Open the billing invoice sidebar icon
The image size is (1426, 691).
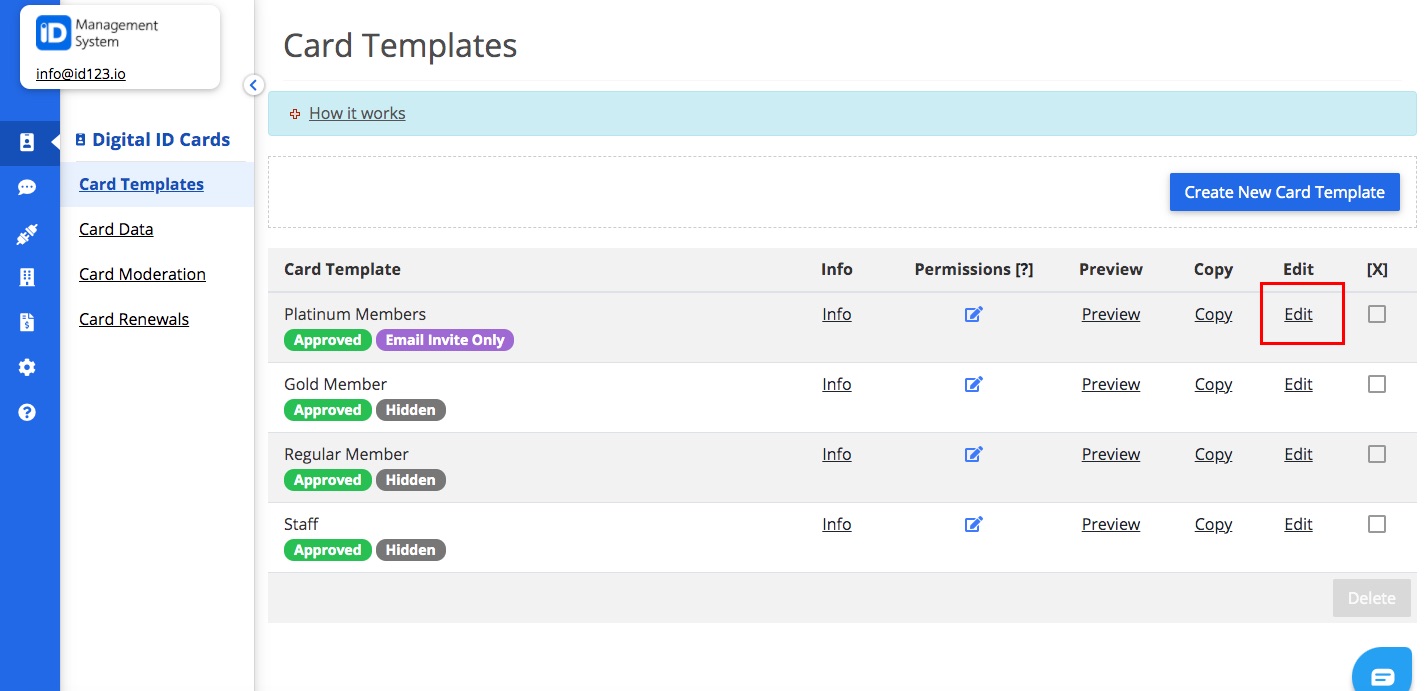click(x=27, y=322)
